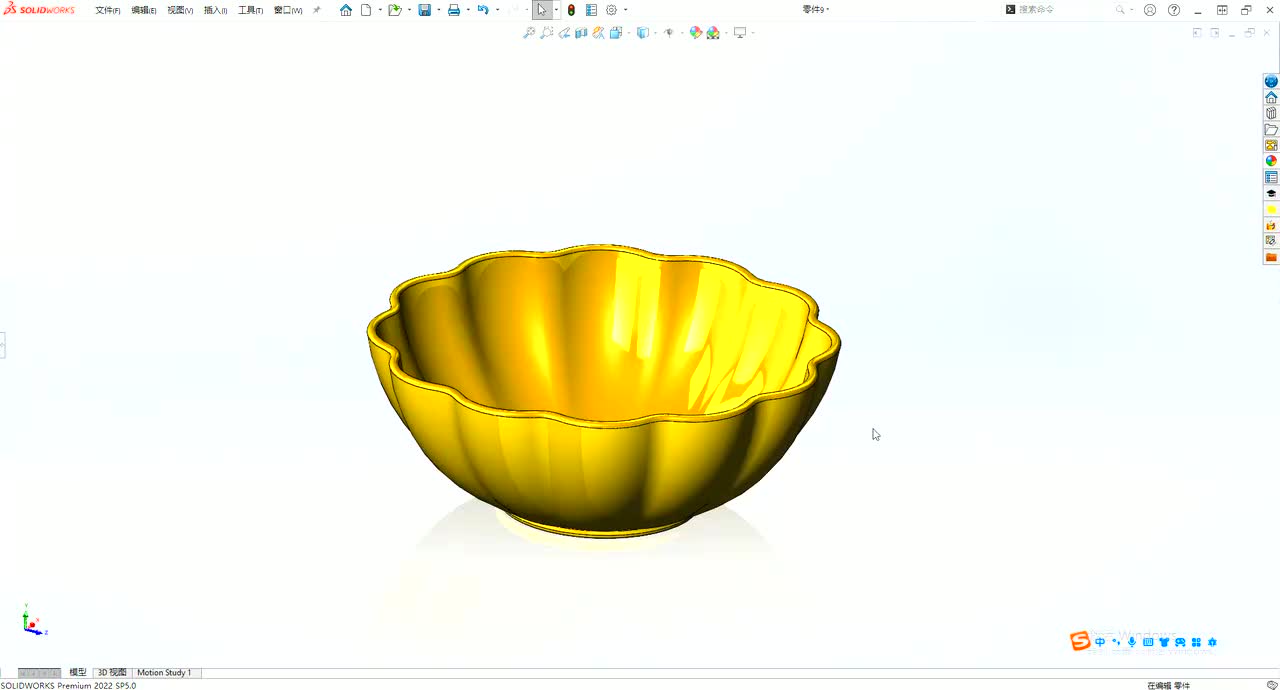Image resolution: width=1280 pixels, height=690 pixels.
Task: Expand the Select tool dropdown arrow
Action: tap(556, 10)
